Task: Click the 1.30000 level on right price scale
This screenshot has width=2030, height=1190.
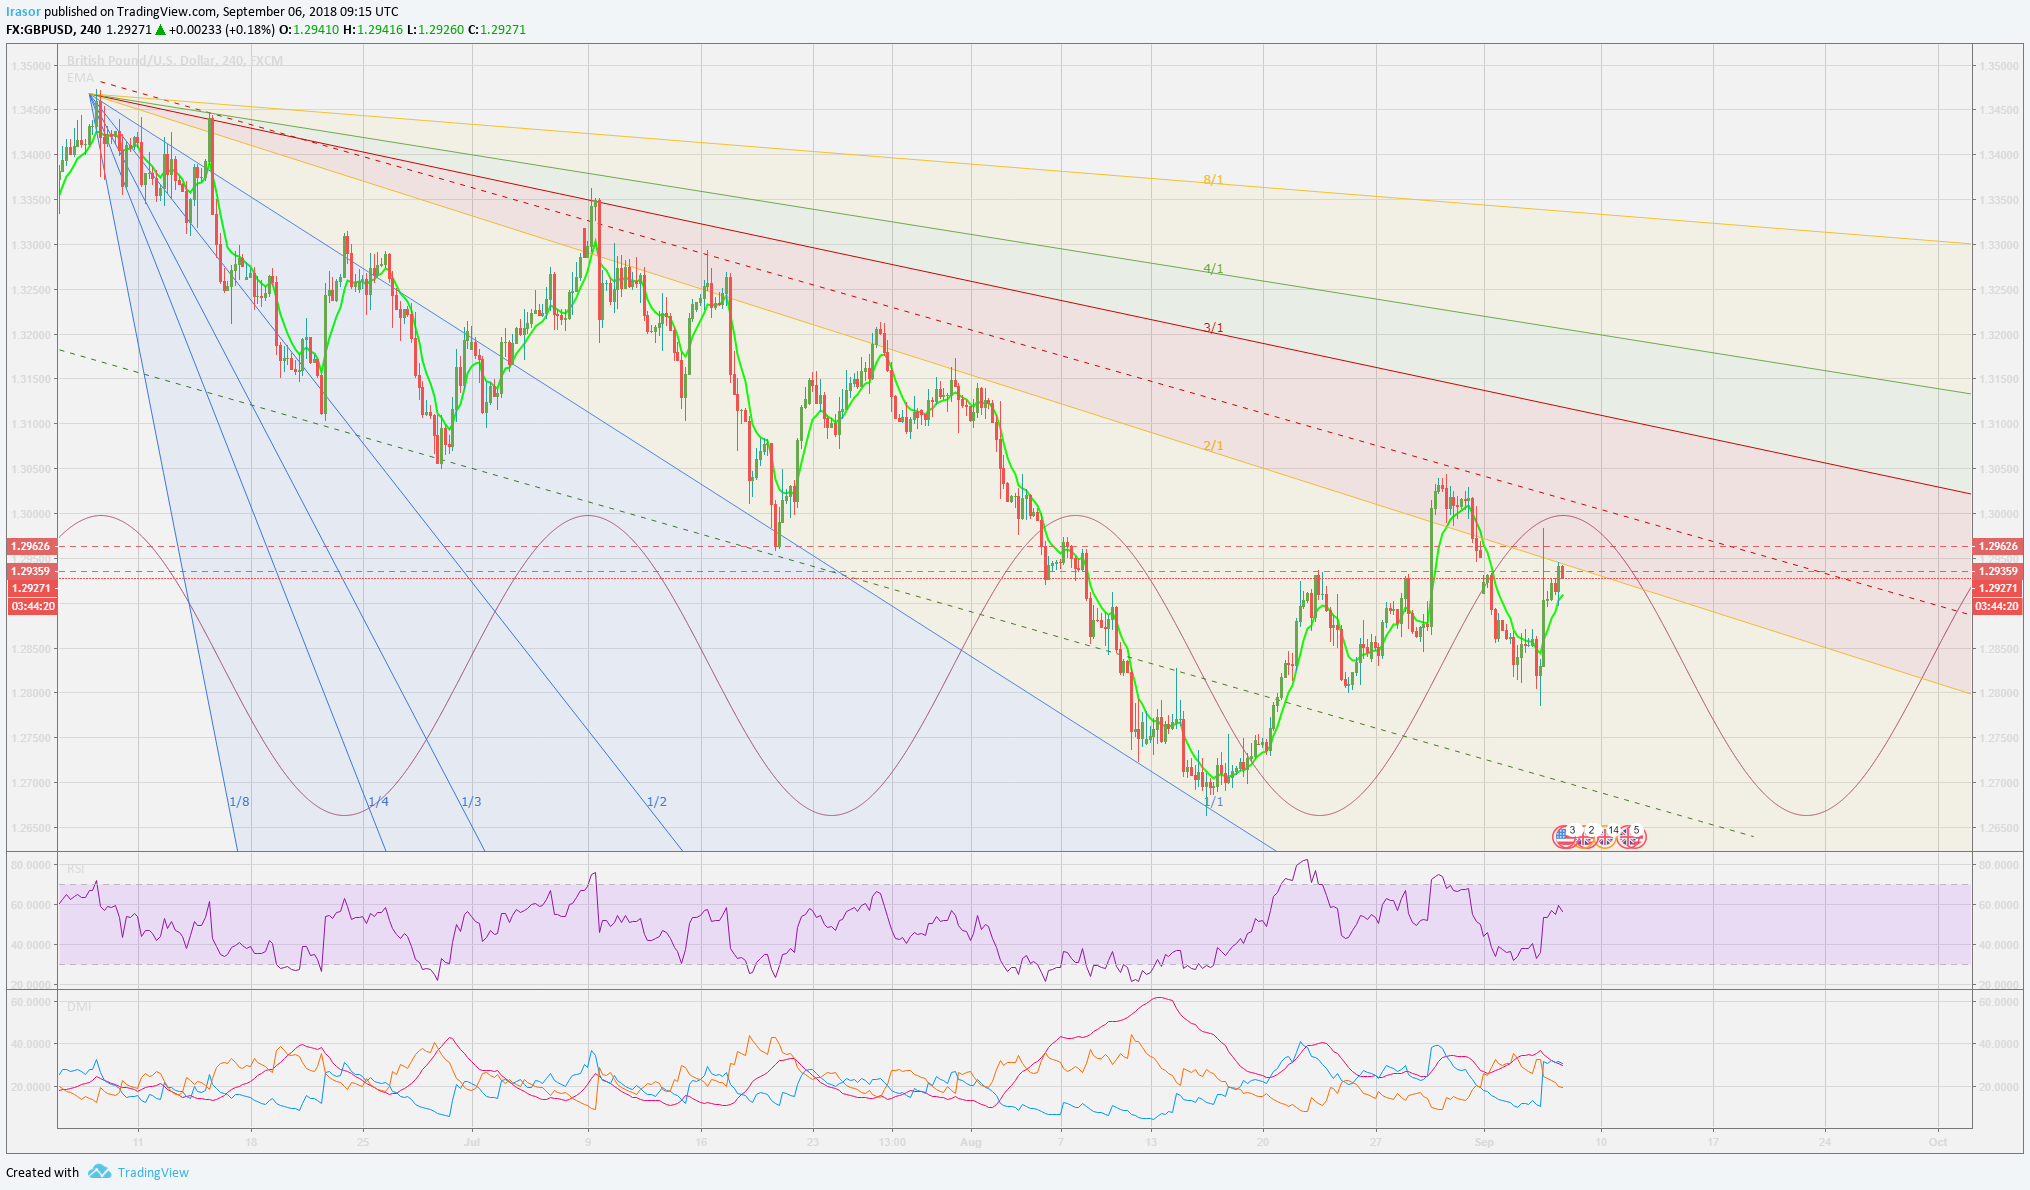Action: click(x=1998, y=514)
